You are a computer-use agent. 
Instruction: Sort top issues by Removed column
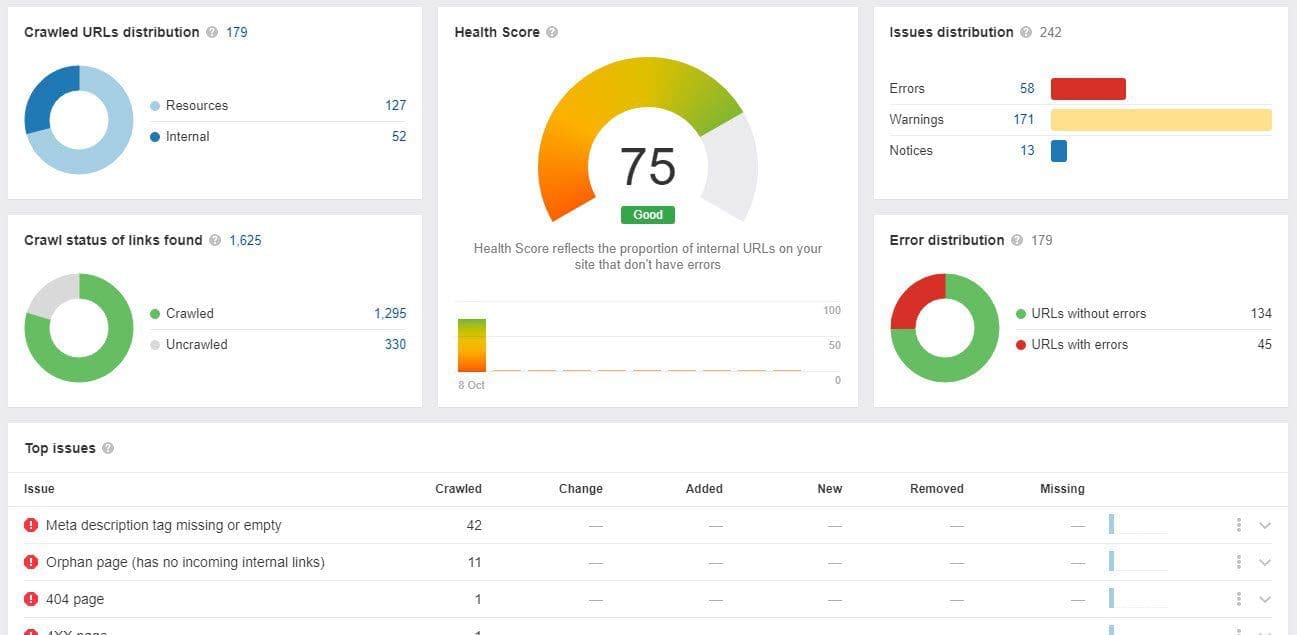click(937, 489)
